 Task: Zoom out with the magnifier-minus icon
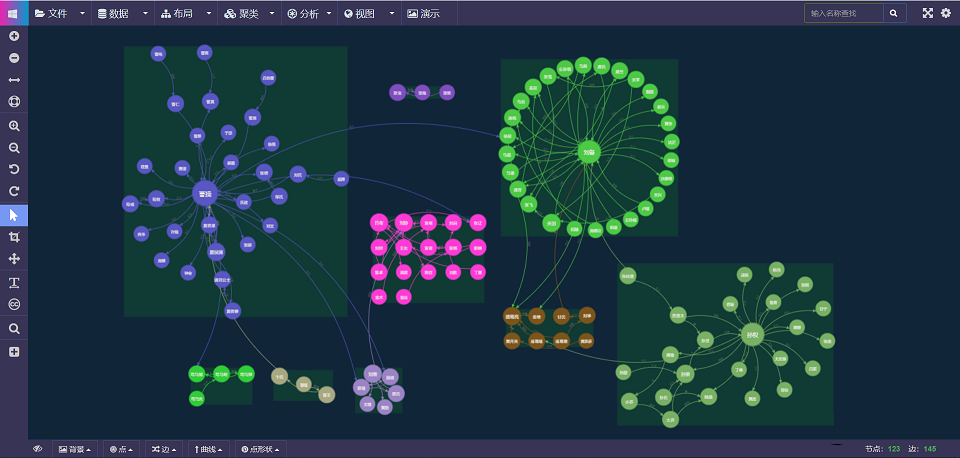tap(14, 148)
